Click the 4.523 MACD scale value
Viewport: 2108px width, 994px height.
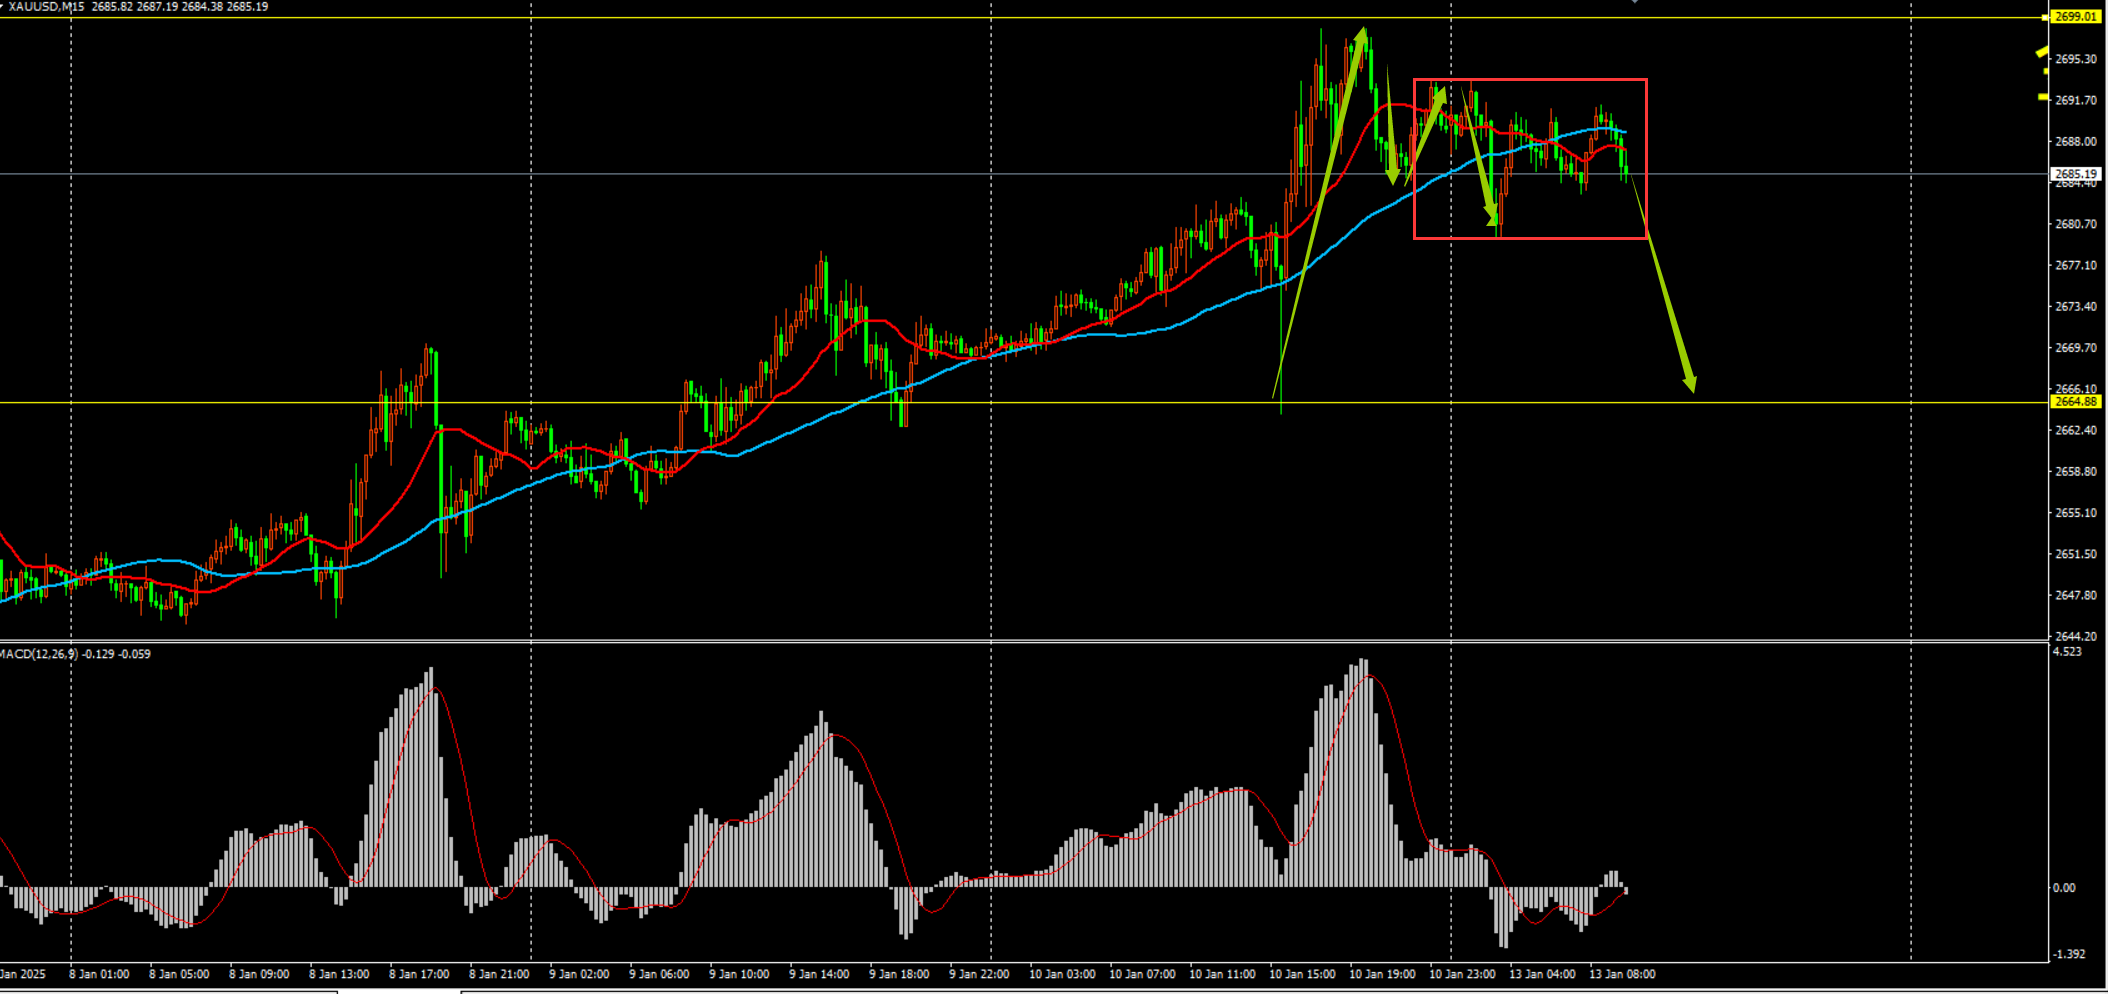pos(2067,652)
